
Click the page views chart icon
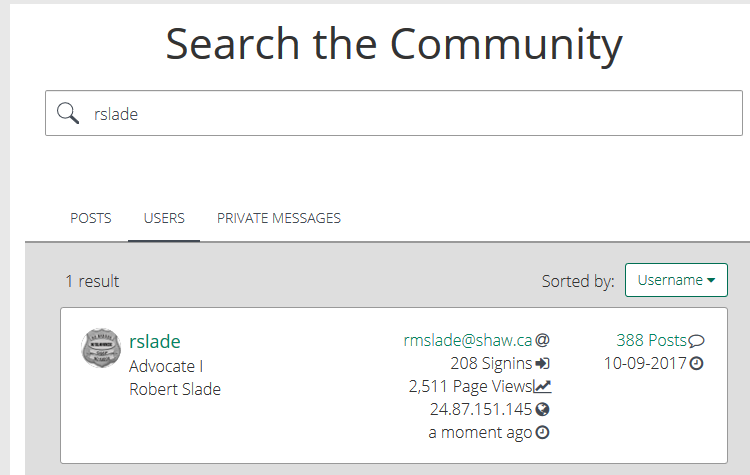click(x=542, y=387)
